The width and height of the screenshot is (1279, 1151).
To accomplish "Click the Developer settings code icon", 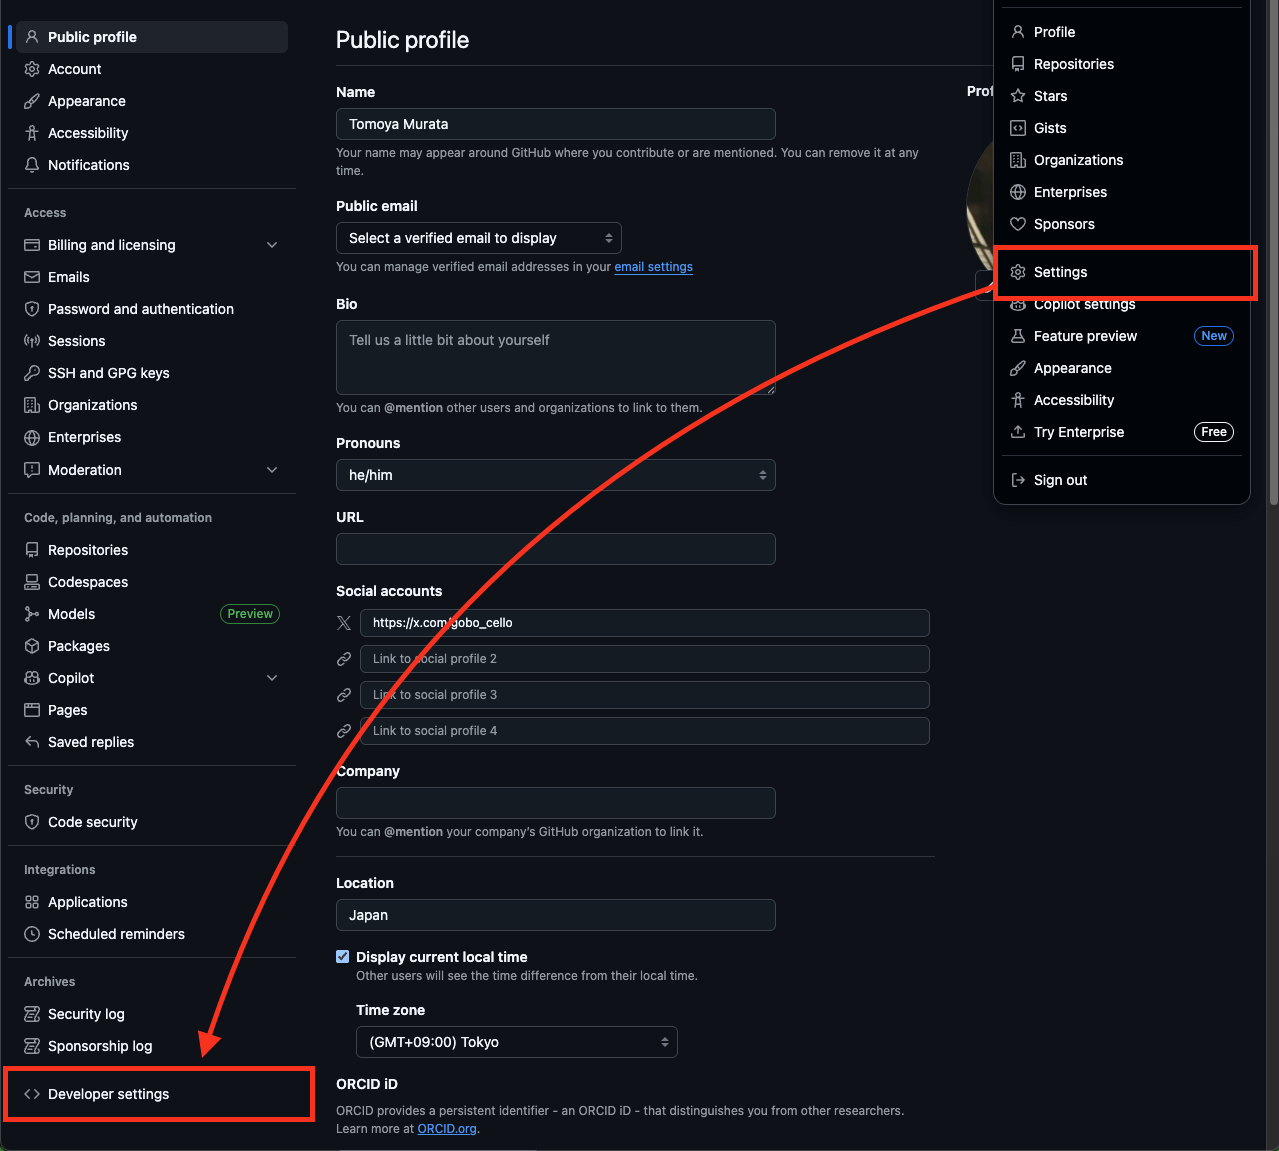I will (x=32, y=1094).
